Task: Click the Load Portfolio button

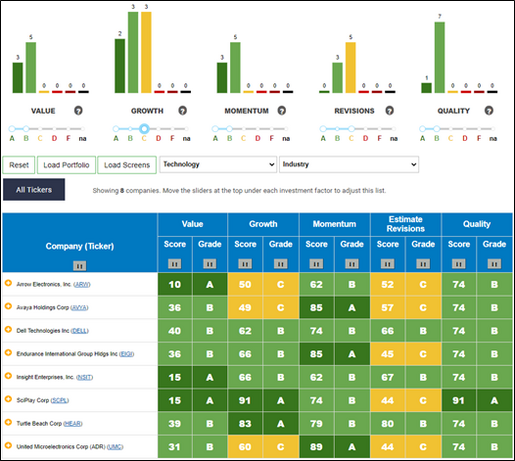Action: (66, 165)
